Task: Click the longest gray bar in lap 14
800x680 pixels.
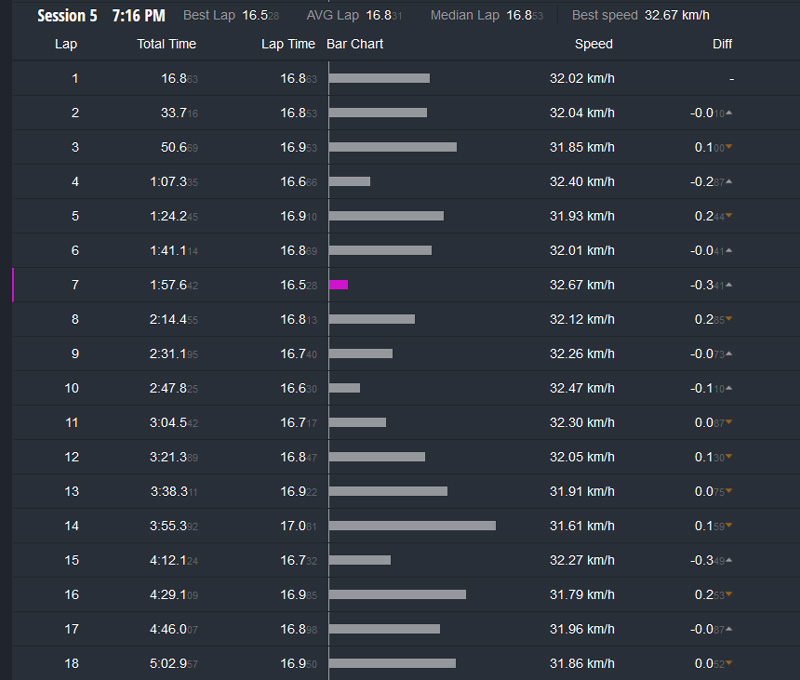Action: [x=412, y=526]
